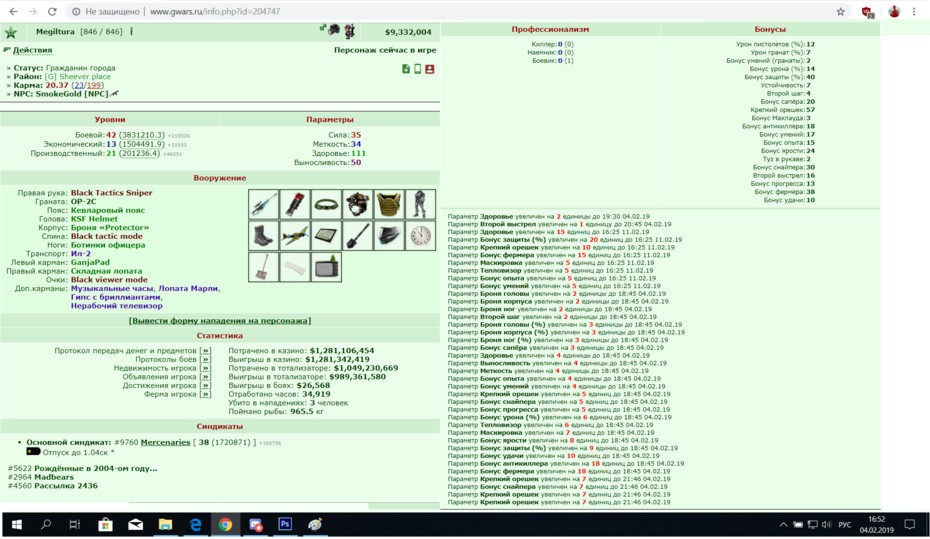Viewport: 930px width, 539px height.
Task: Open the Black Tactics Sniper text link
Action: (x=112, y=193)
